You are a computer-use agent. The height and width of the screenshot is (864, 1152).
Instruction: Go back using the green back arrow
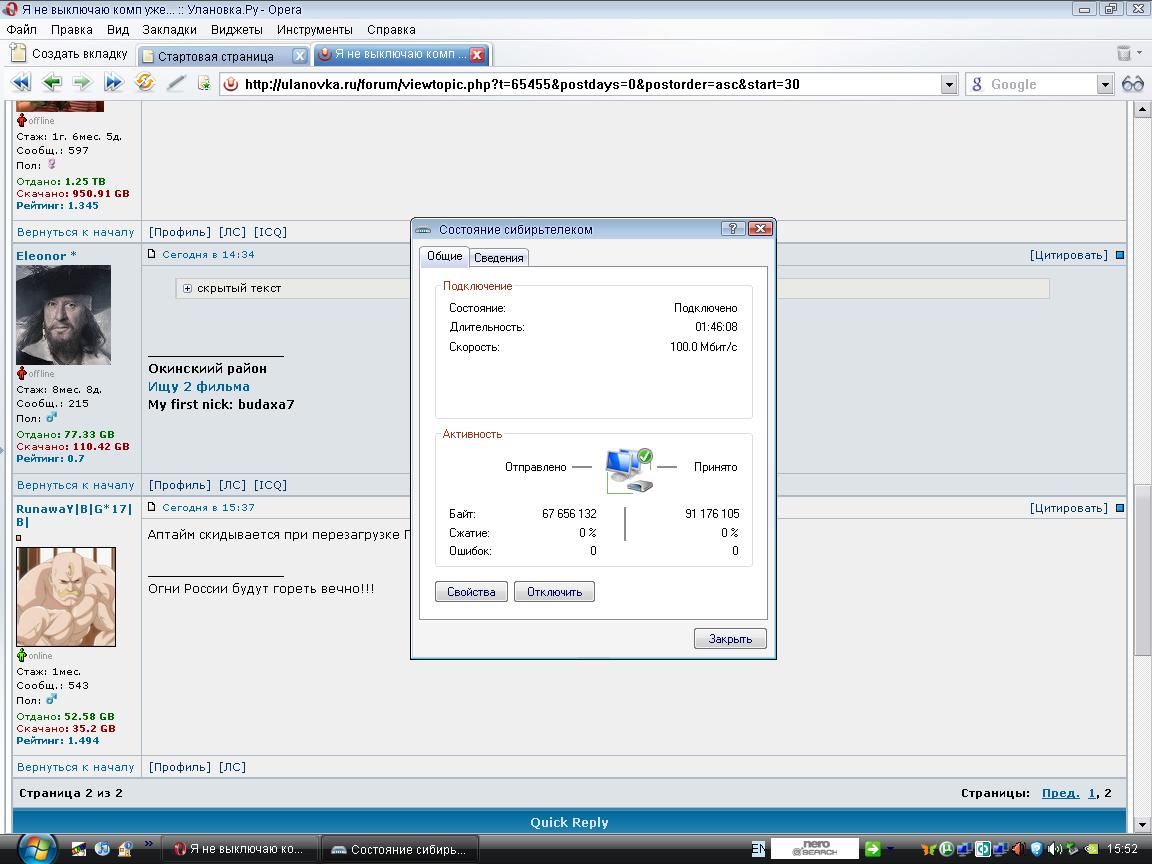pos(52,84)
